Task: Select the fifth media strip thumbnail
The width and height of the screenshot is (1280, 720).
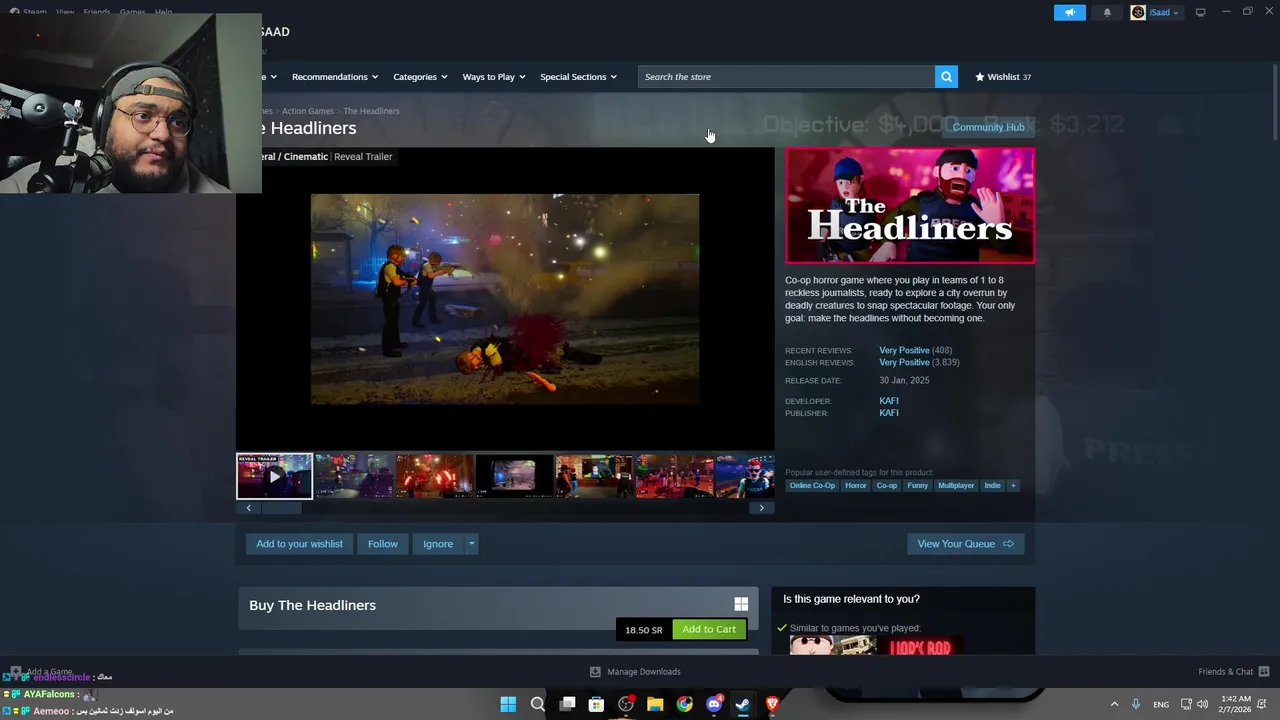Action: click(x=594, y=476)
